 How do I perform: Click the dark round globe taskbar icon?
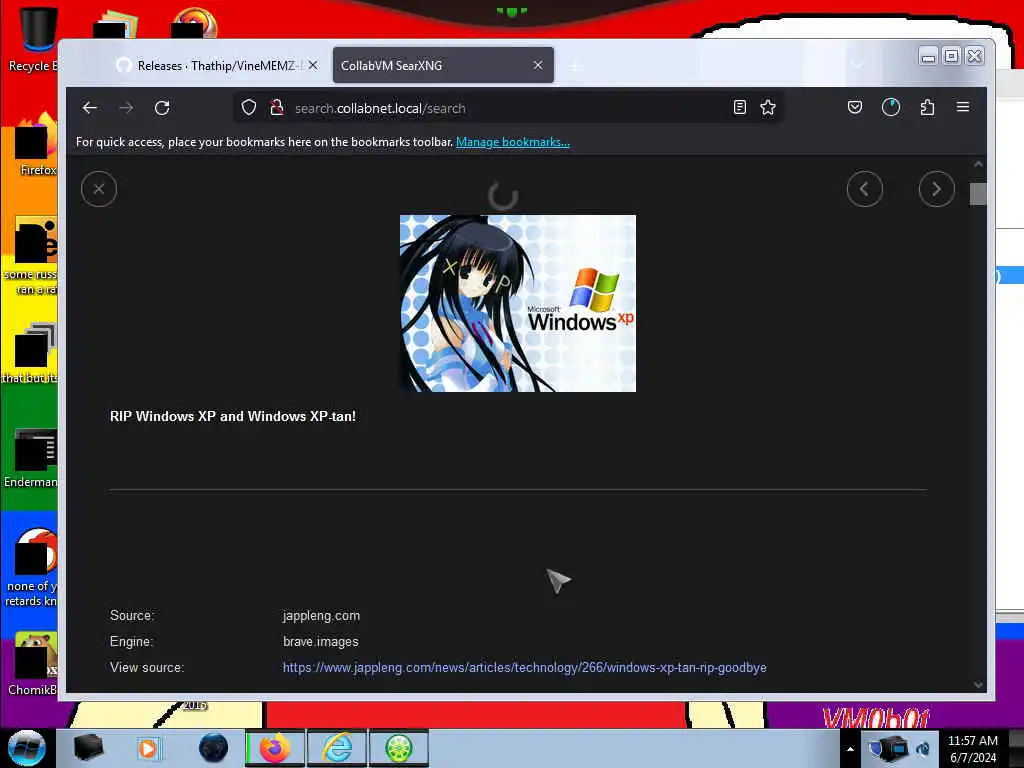(x=213, y=748)
